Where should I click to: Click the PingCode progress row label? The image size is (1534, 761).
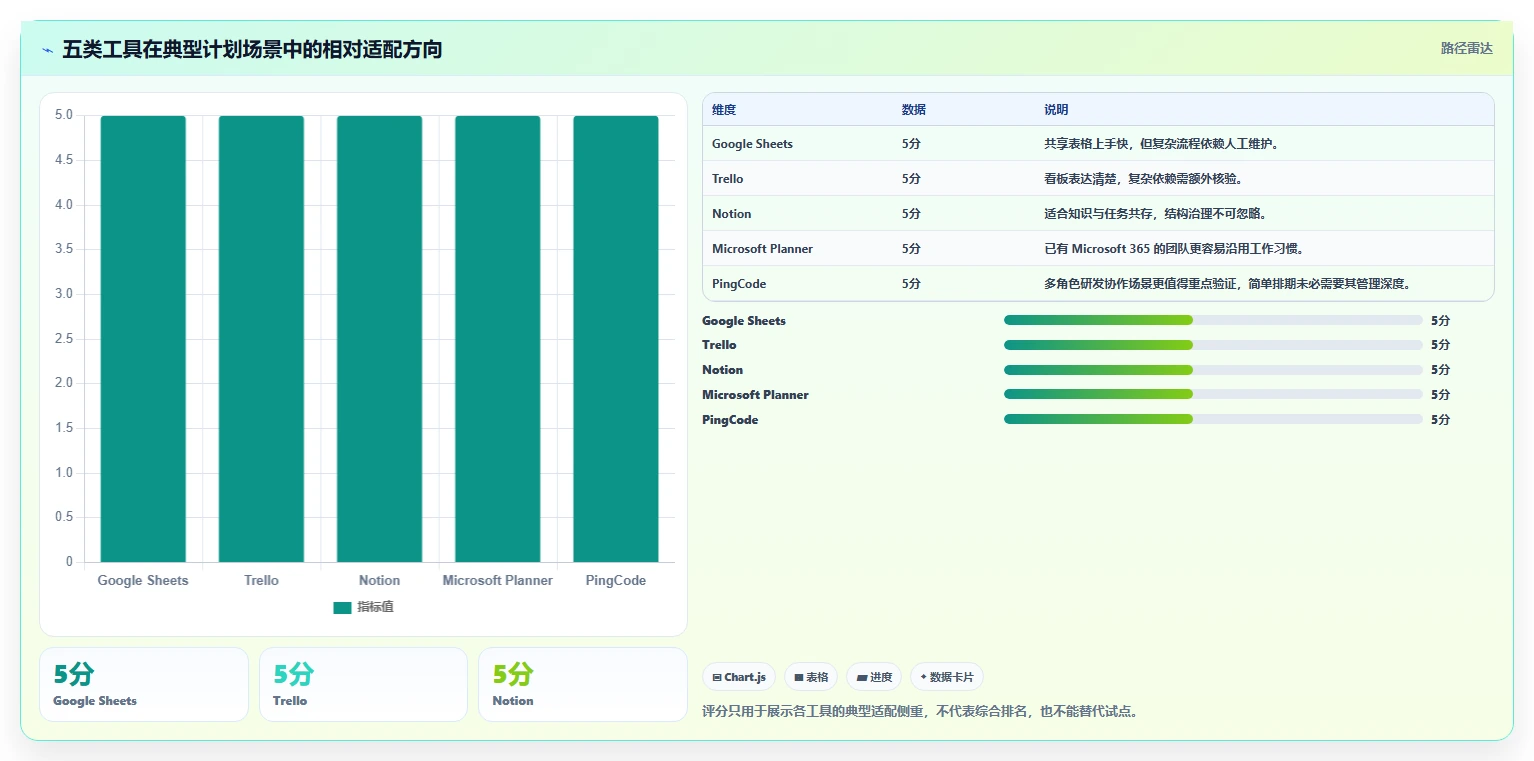730,420
